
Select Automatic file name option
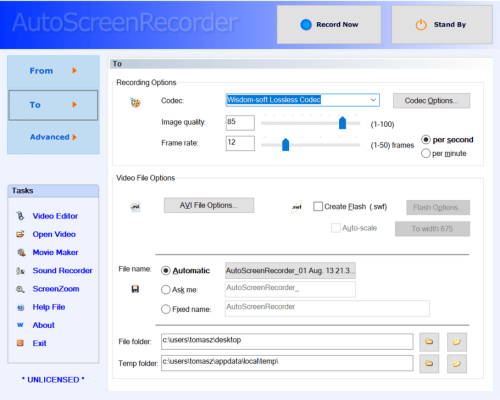tap(166, 270)
